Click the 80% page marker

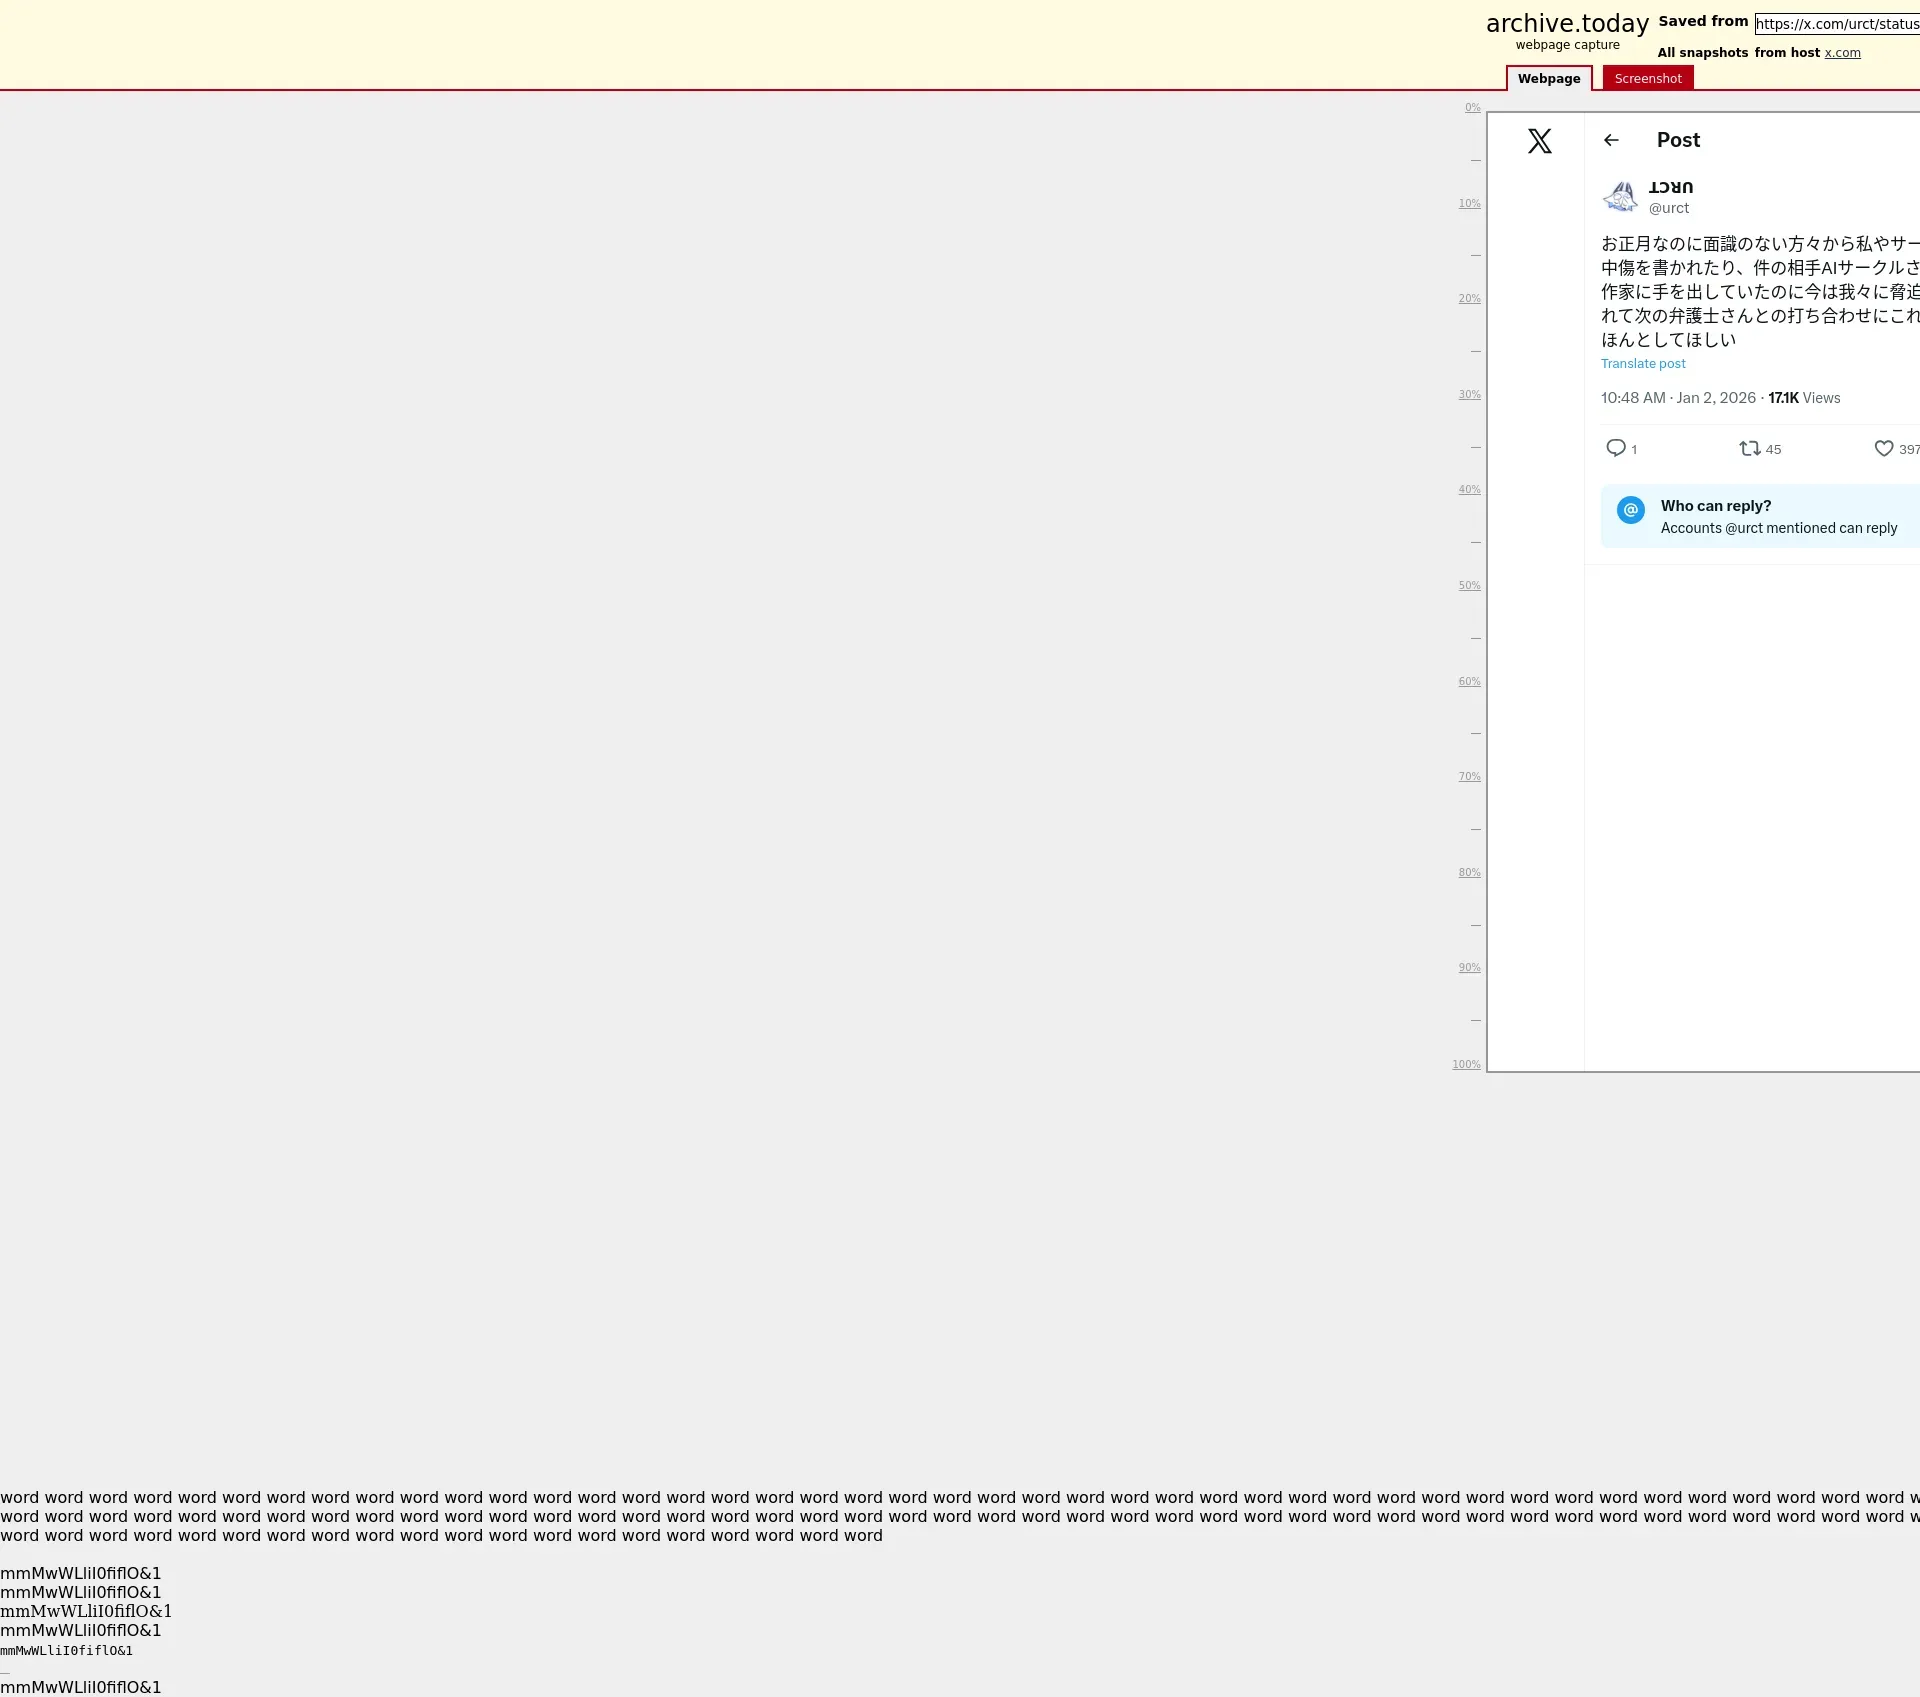(x=1469, y=873)
